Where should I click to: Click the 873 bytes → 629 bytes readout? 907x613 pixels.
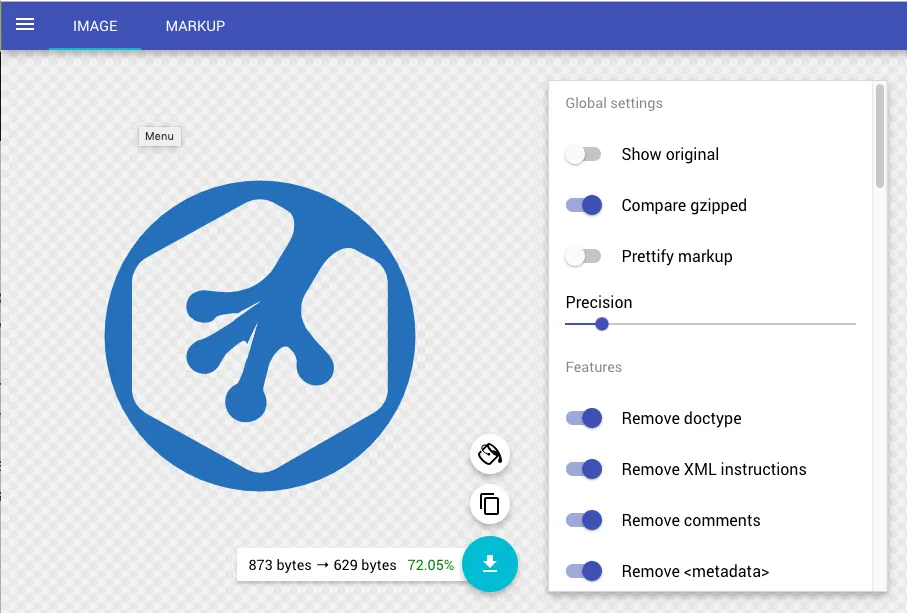pyautogui.click(x=322, y=565)
